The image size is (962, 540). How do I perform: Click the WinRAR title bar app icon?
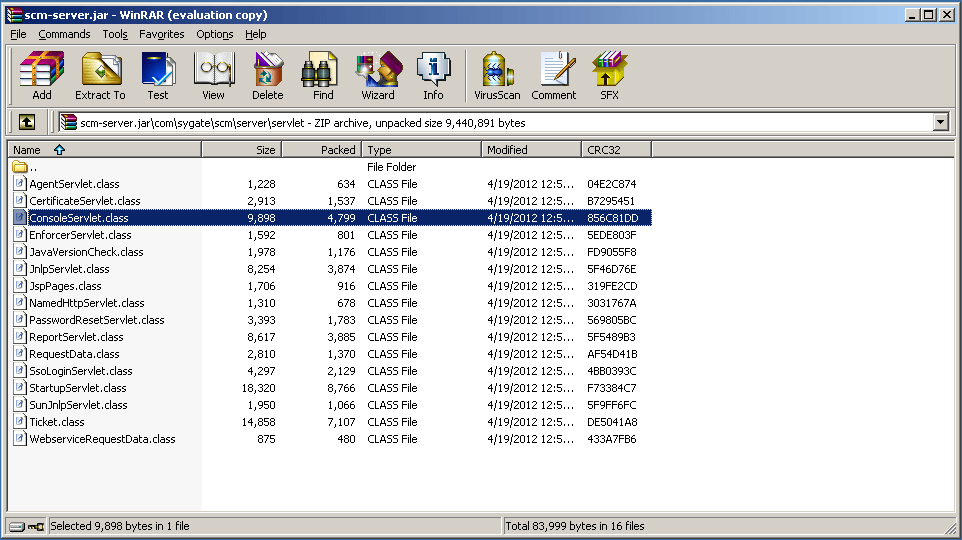(14, 15)
